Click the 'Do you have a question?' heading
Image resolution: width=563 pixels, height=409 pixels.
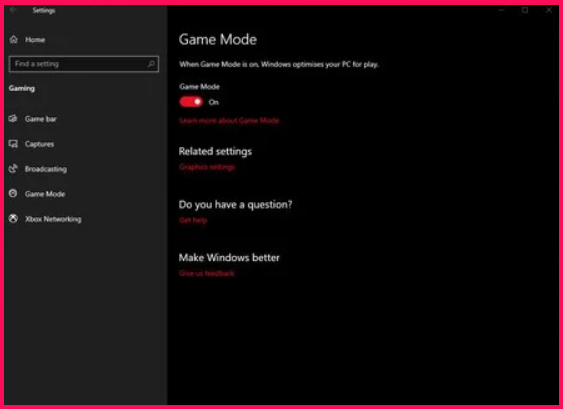235,205
